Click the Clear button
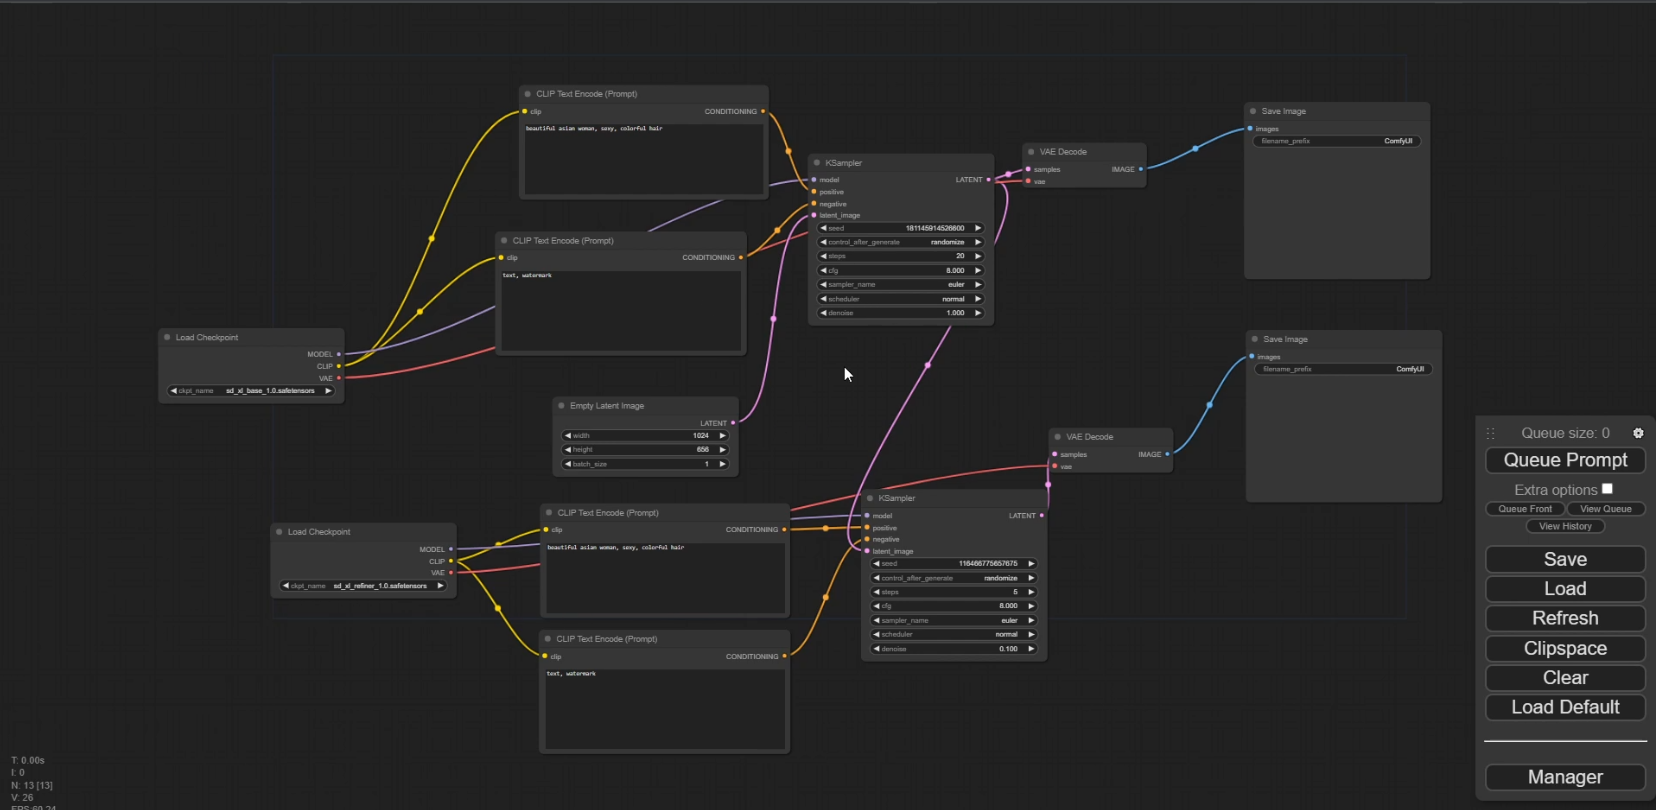Screen dimensions: 1656x810 (1565, 678)
